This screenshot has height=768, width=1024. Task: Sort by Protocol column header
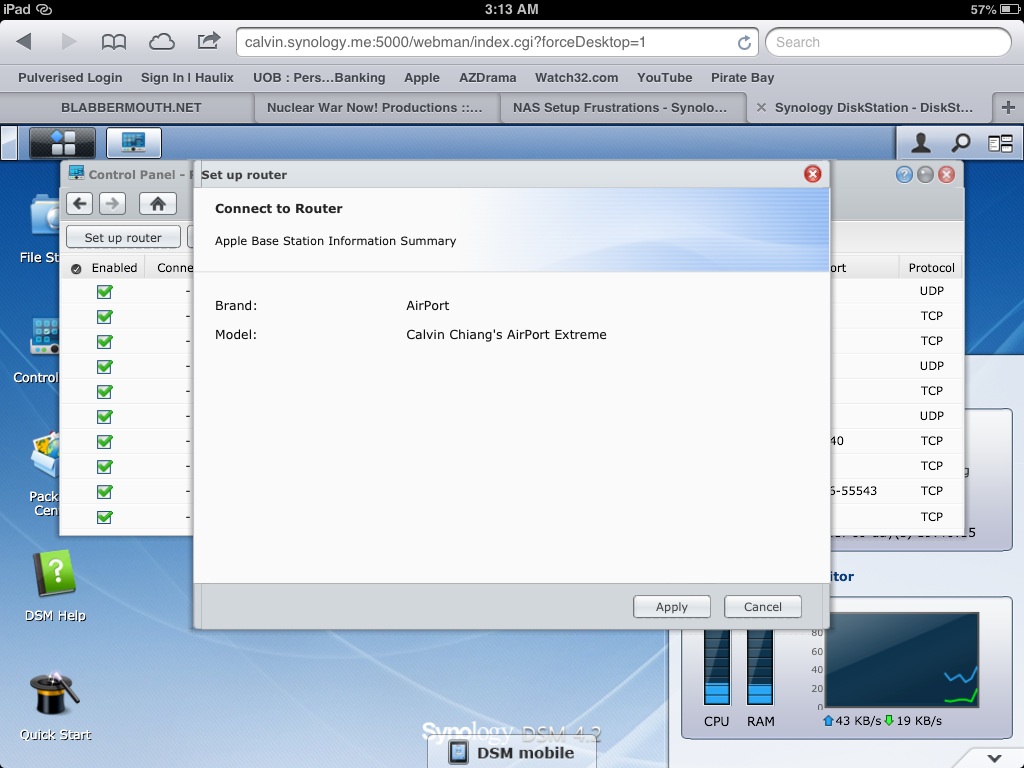[931, 268]
